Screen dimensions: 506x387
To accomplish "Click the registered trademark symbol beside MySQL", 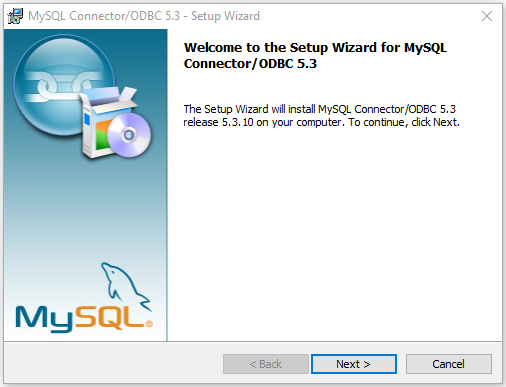I will point(149,323).
